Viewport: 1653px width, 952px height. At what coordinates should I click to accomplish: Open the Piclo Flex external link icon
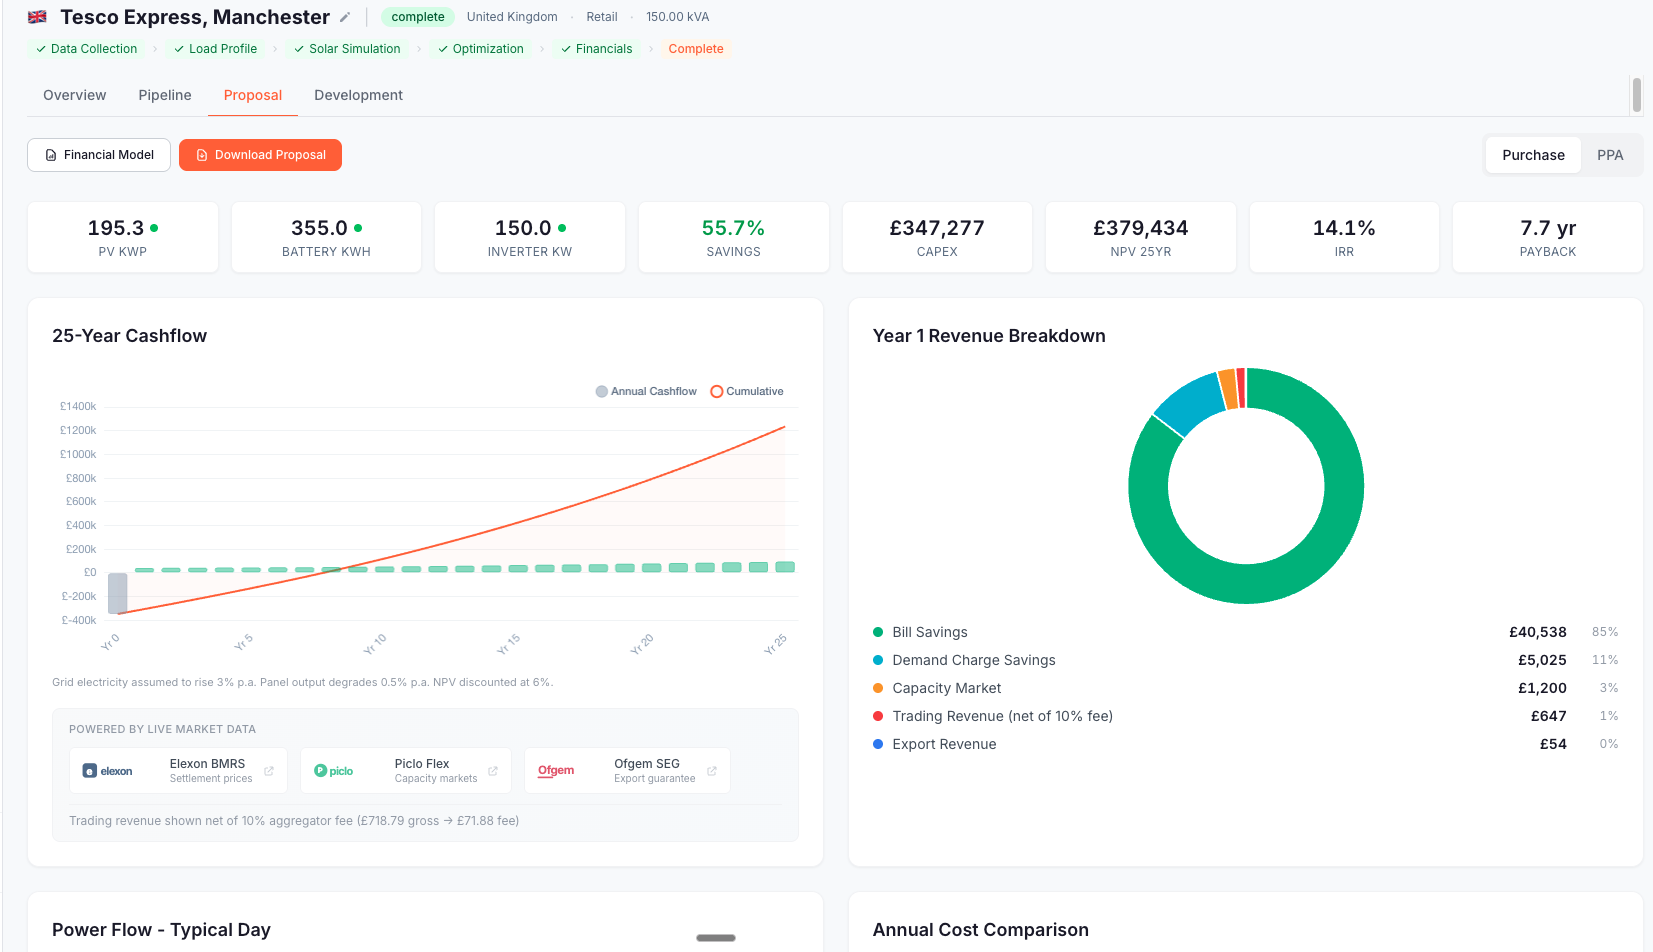[x=492, y=771]
